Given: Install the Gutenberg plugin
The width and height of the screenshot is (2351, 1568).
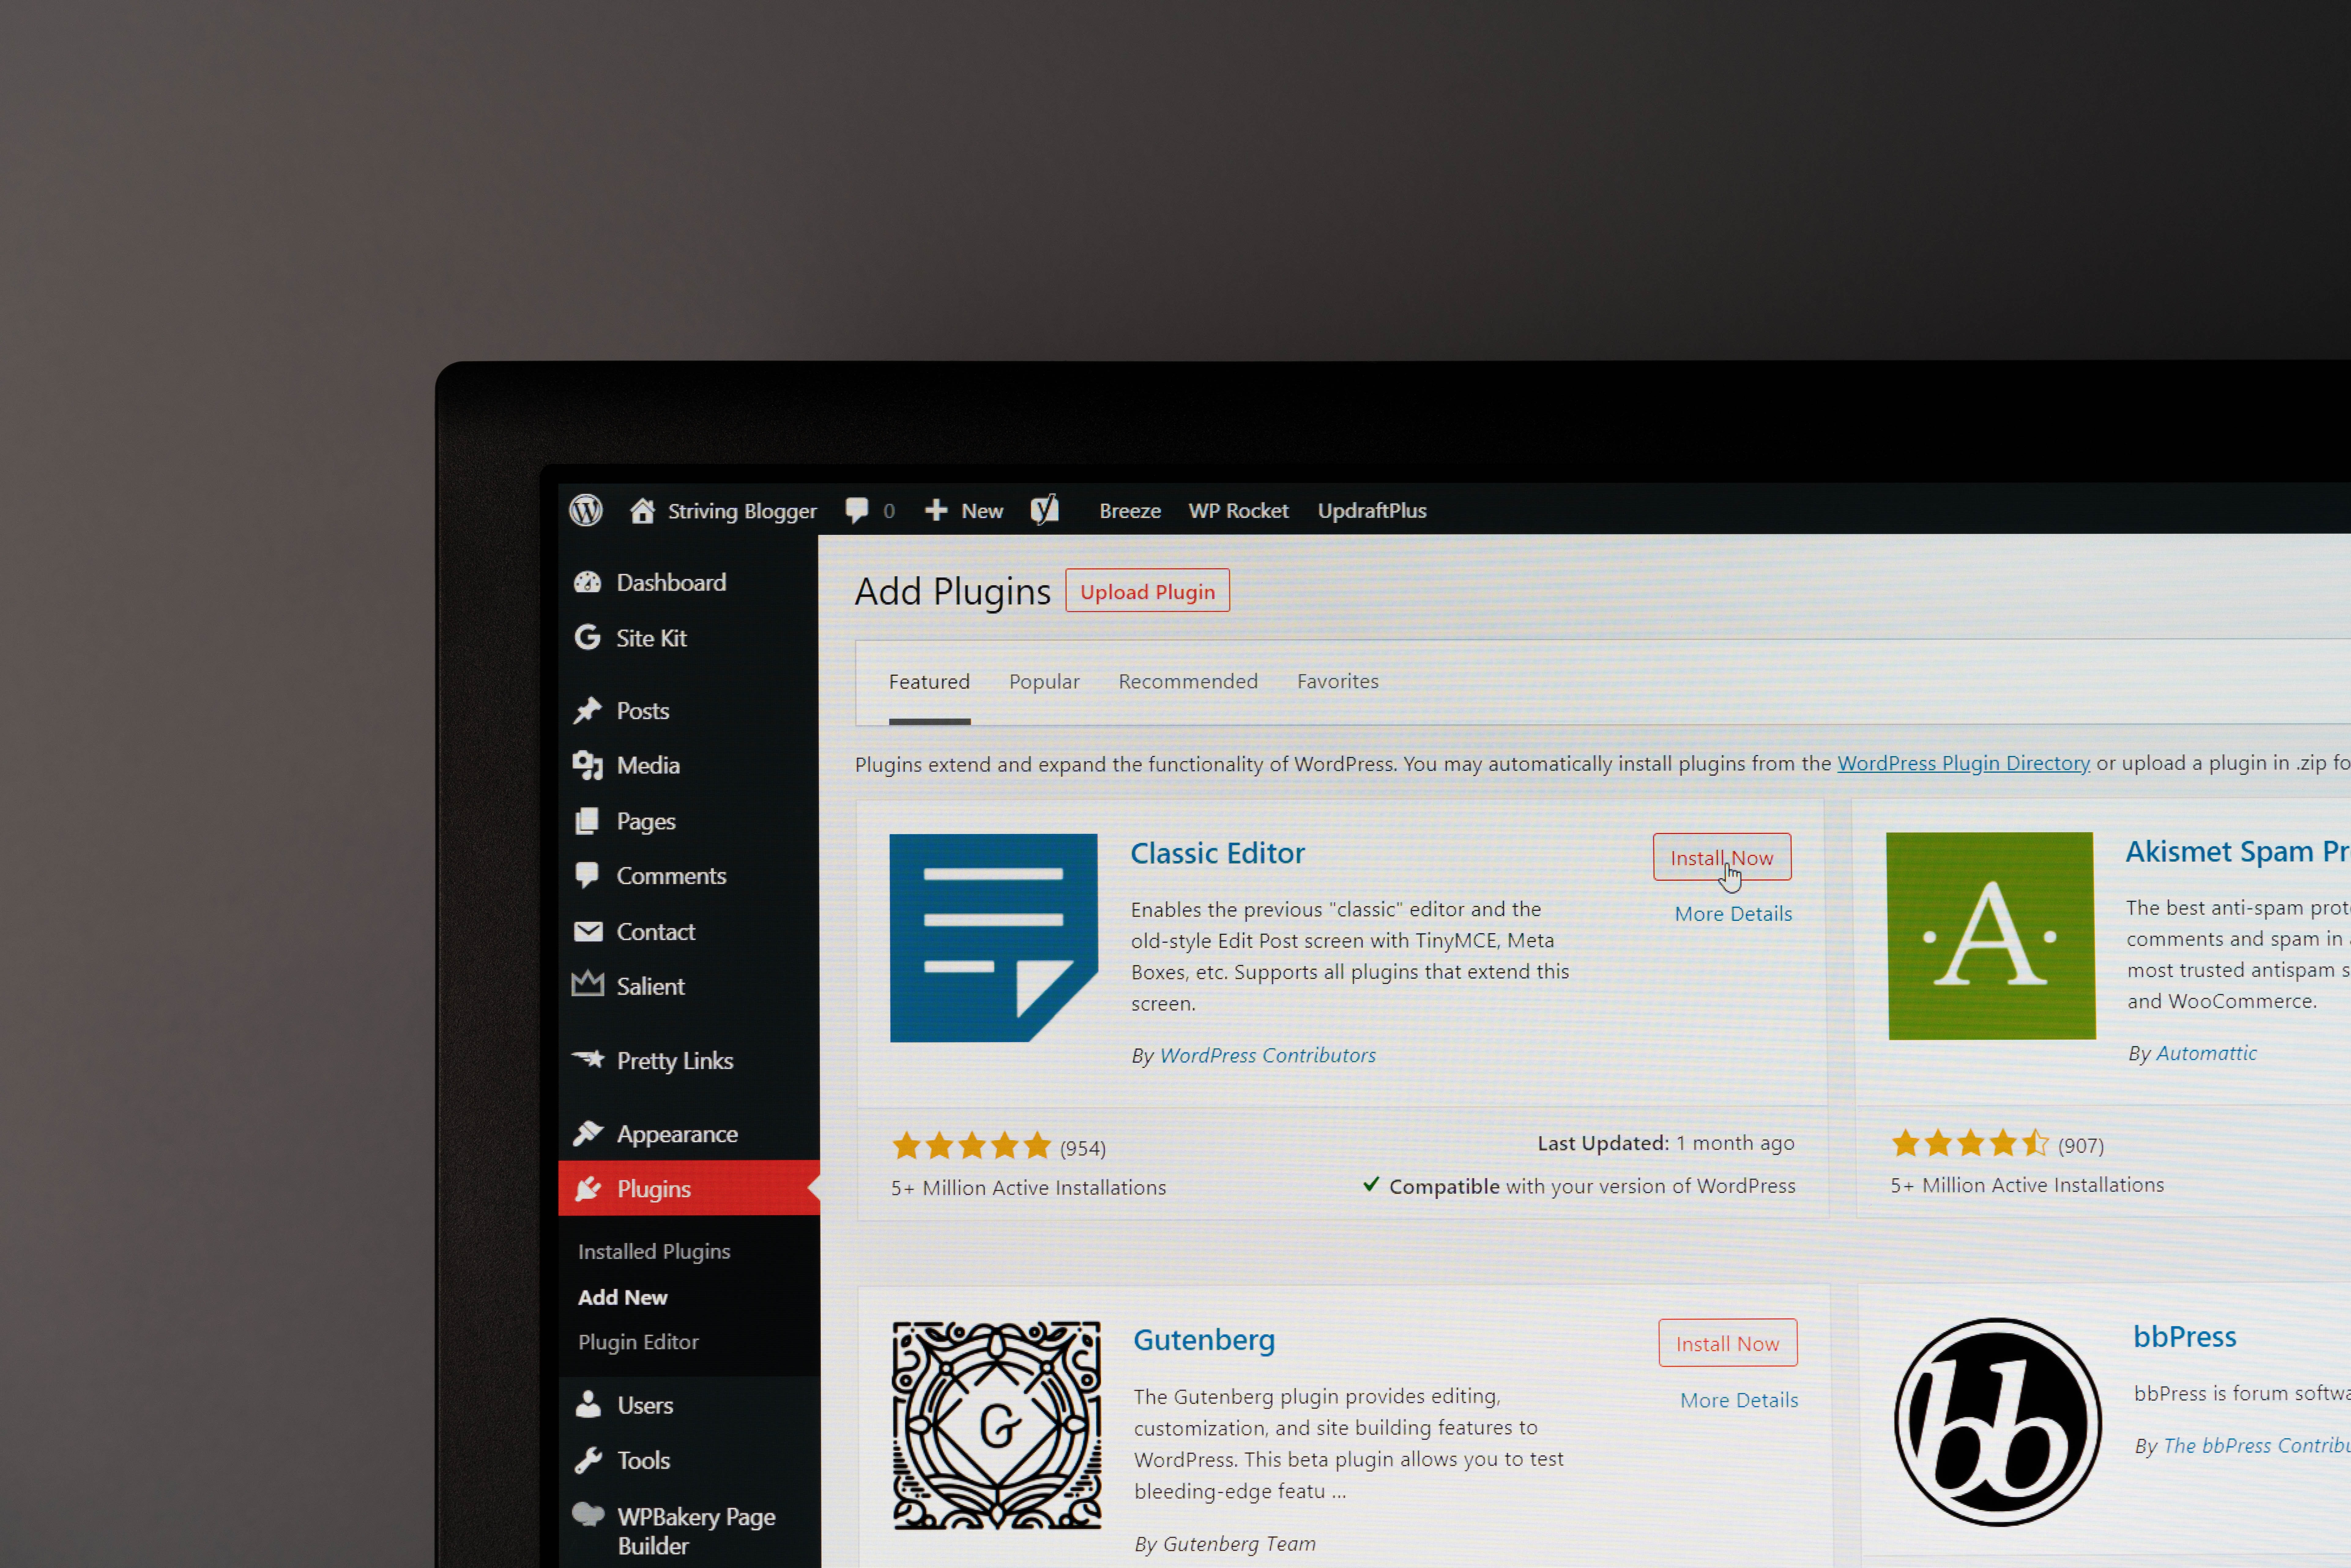Looking at the screenshot, I should 1727,1342.
